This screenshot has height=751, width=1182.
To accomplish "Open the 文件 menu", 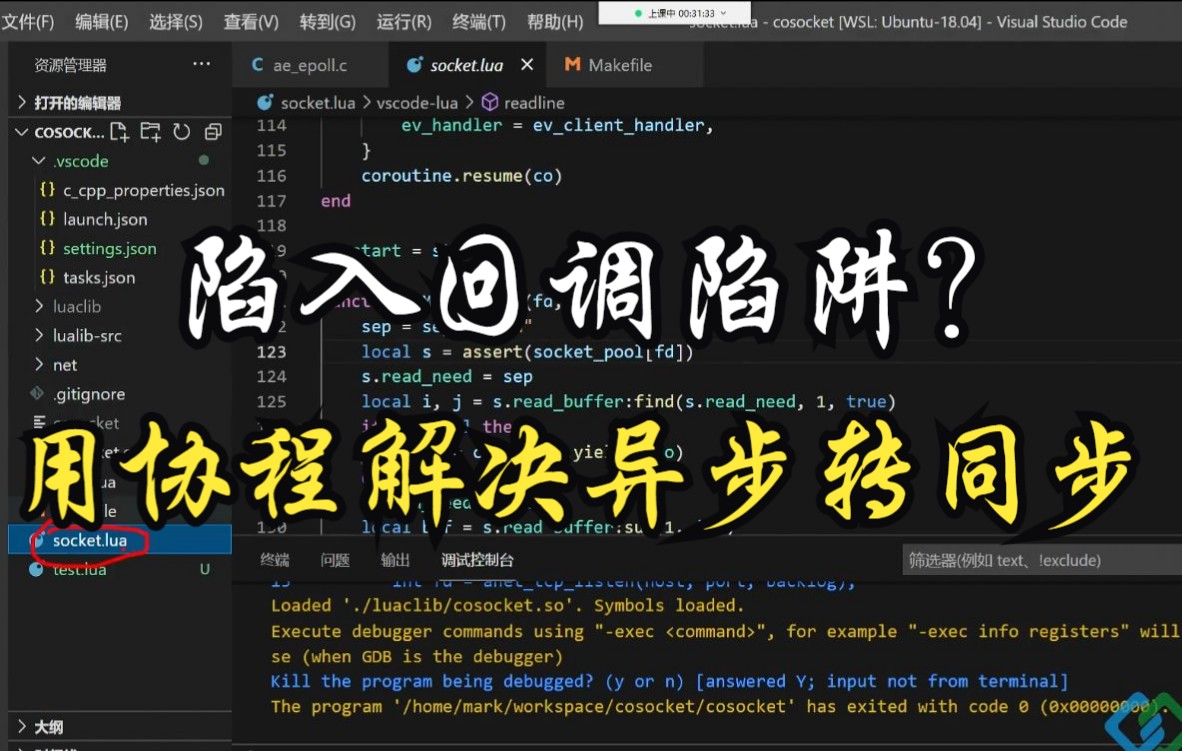I will 30,20.
